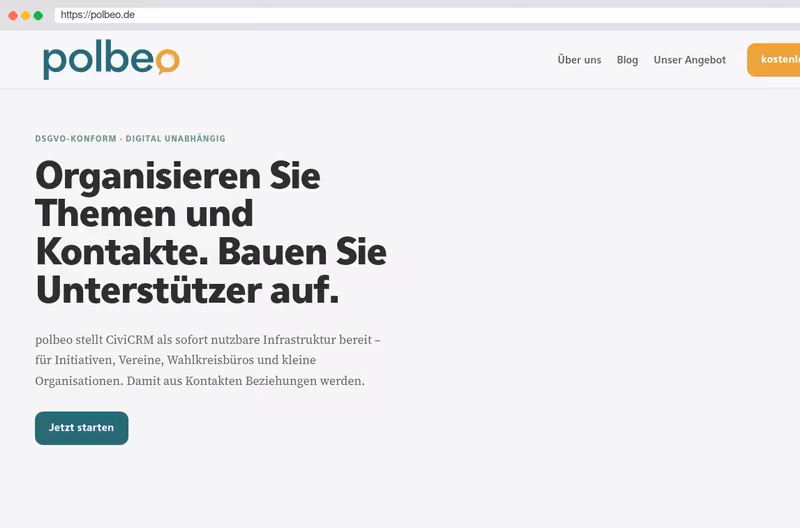The width and height of the screenshot is (800, 528).
Task: Open the Über uns page
Action: coord(579,60)
